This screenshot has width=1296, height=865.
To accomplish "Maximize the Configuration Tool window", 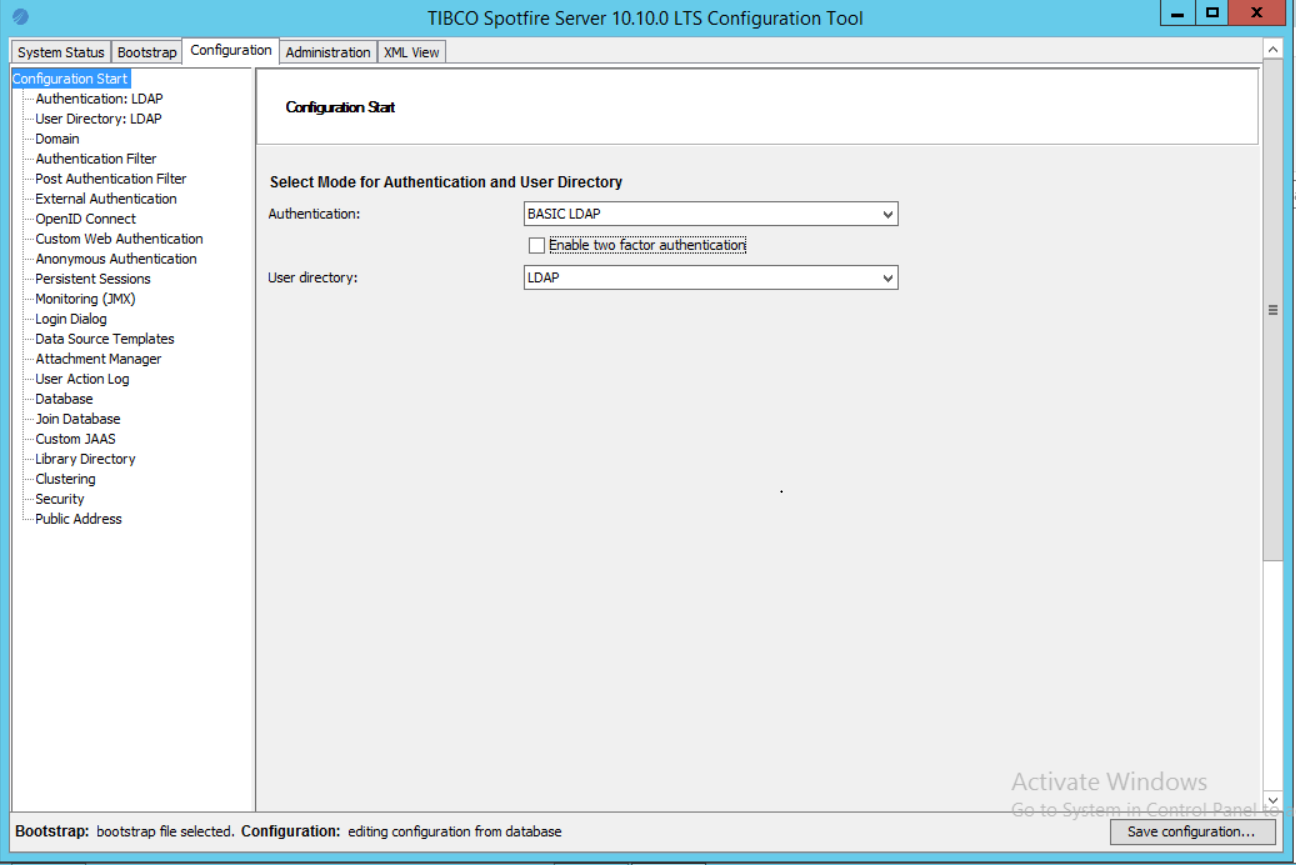I will (x=1212, y=14).
